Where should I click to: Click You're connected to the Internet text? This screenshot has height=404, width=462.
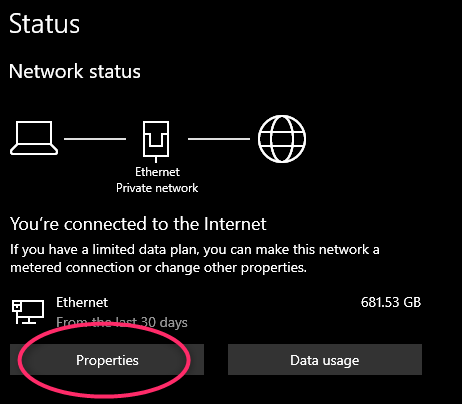138,224
